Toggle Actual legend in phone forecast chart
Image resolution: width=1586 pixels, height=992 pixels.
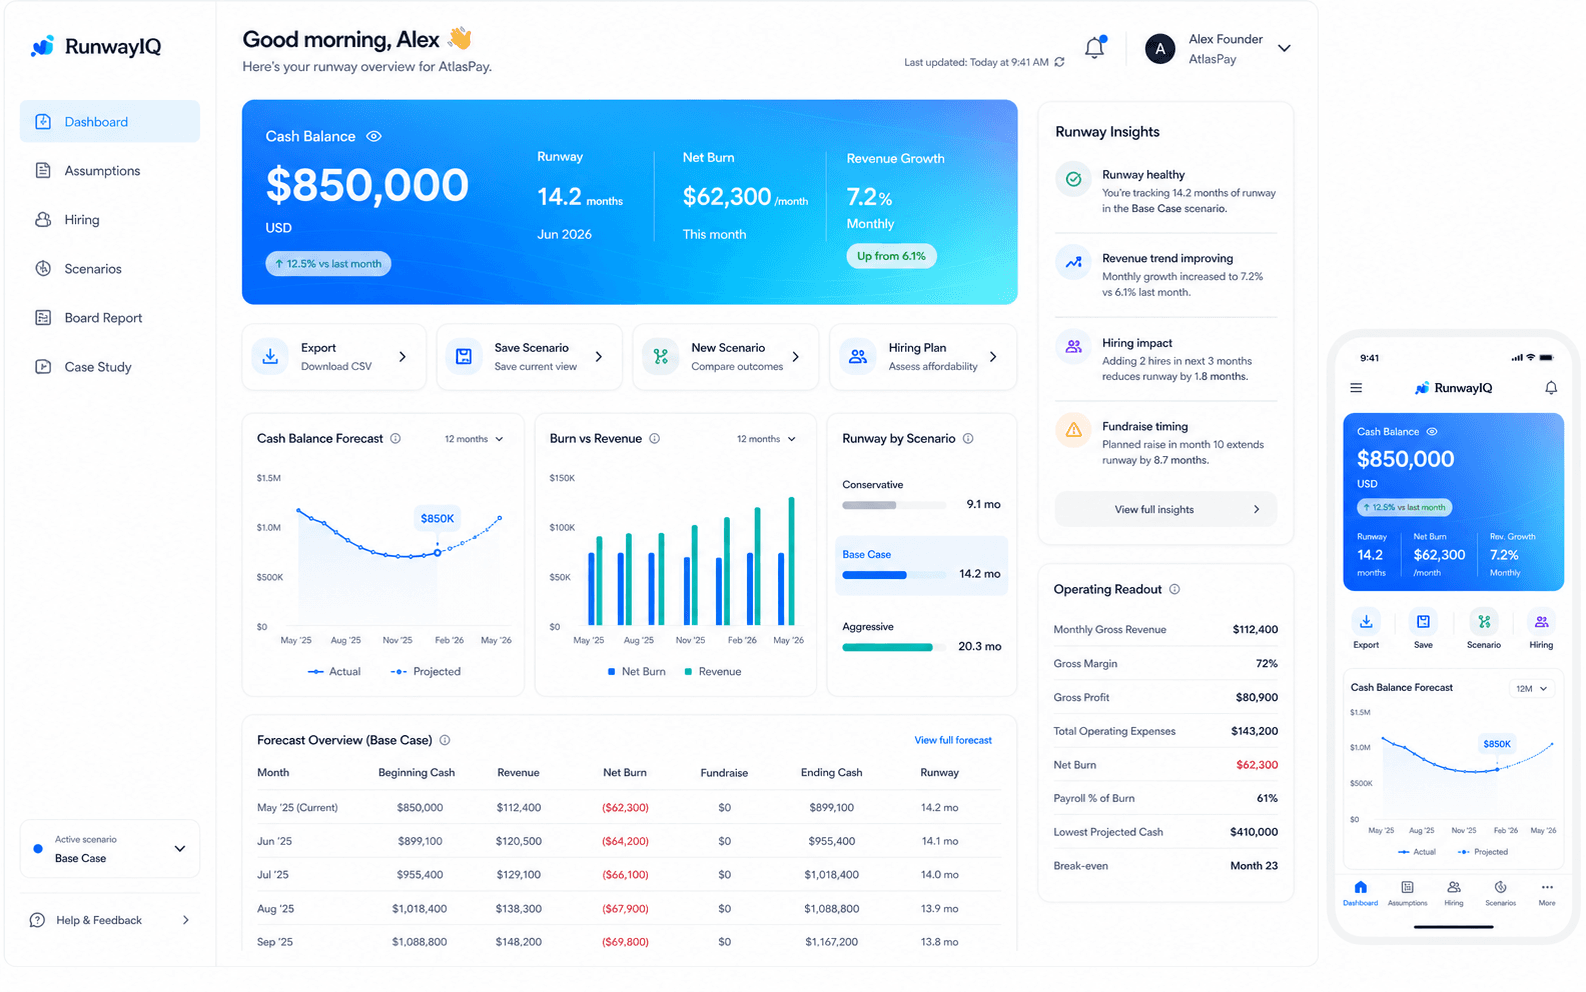(1417, 852)
